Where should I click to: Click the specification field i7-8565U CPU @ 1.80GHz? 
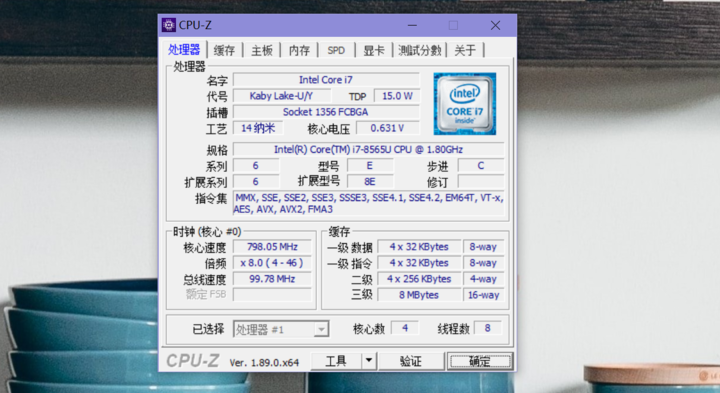coord(369,150)
